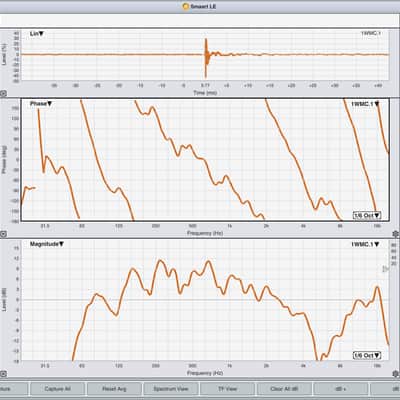Click the dB + button
This screenshot has height=400, width=400.
[x=340, y=389]
